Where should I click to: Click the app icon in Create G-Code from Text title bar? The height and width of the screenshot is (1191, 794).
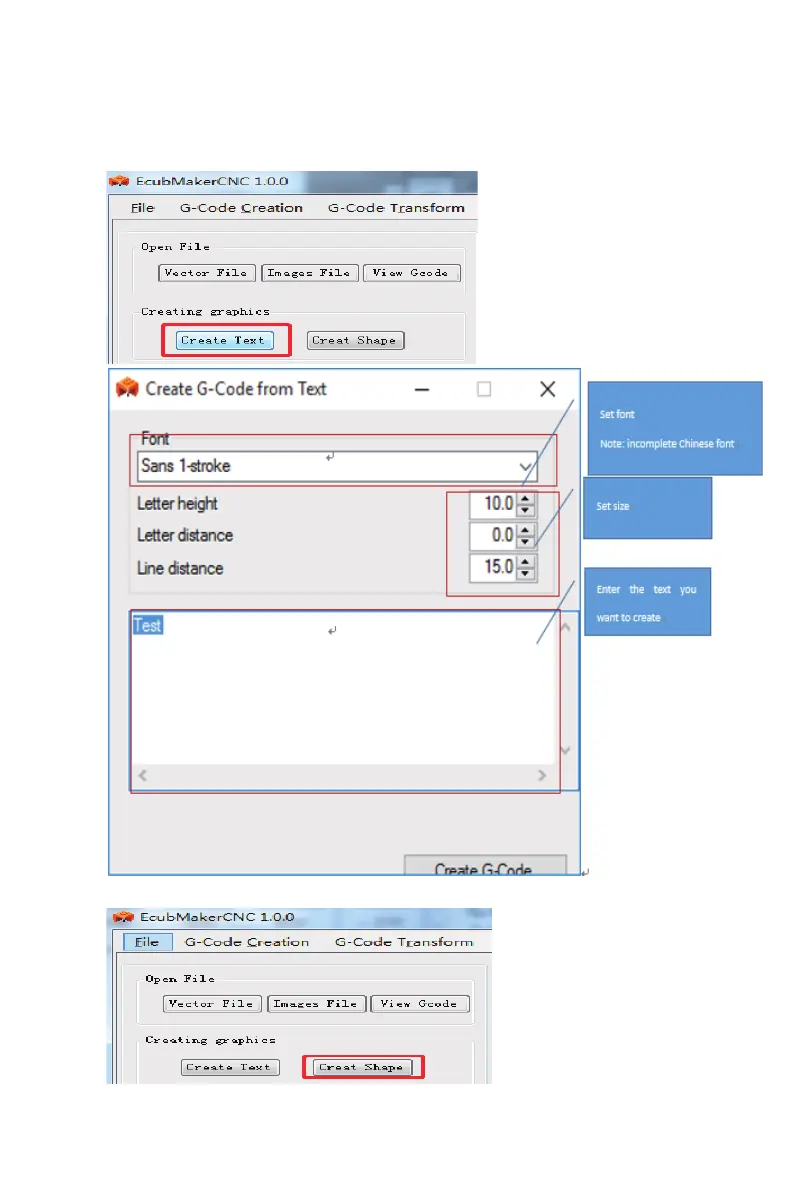pos(127,388)
